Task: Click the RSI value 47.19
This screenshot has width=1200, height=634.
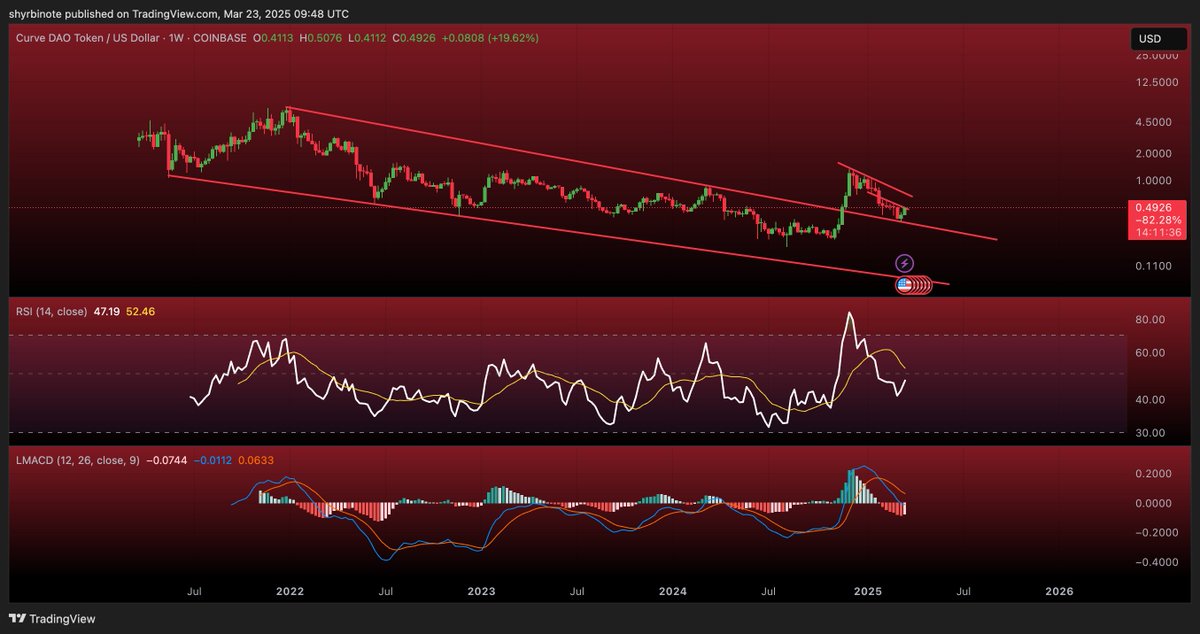Action: 108,311
